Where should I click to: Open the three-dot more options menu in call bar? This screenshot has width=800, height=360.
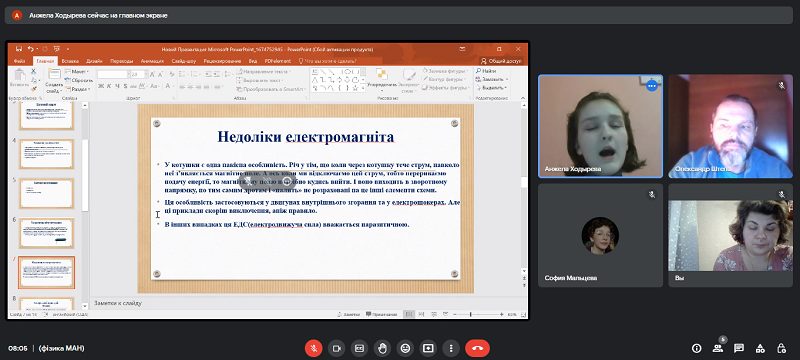pos(451,348)
